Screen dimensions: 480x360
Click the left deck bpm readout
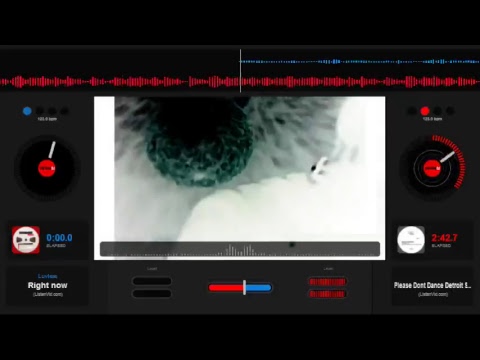47,119
